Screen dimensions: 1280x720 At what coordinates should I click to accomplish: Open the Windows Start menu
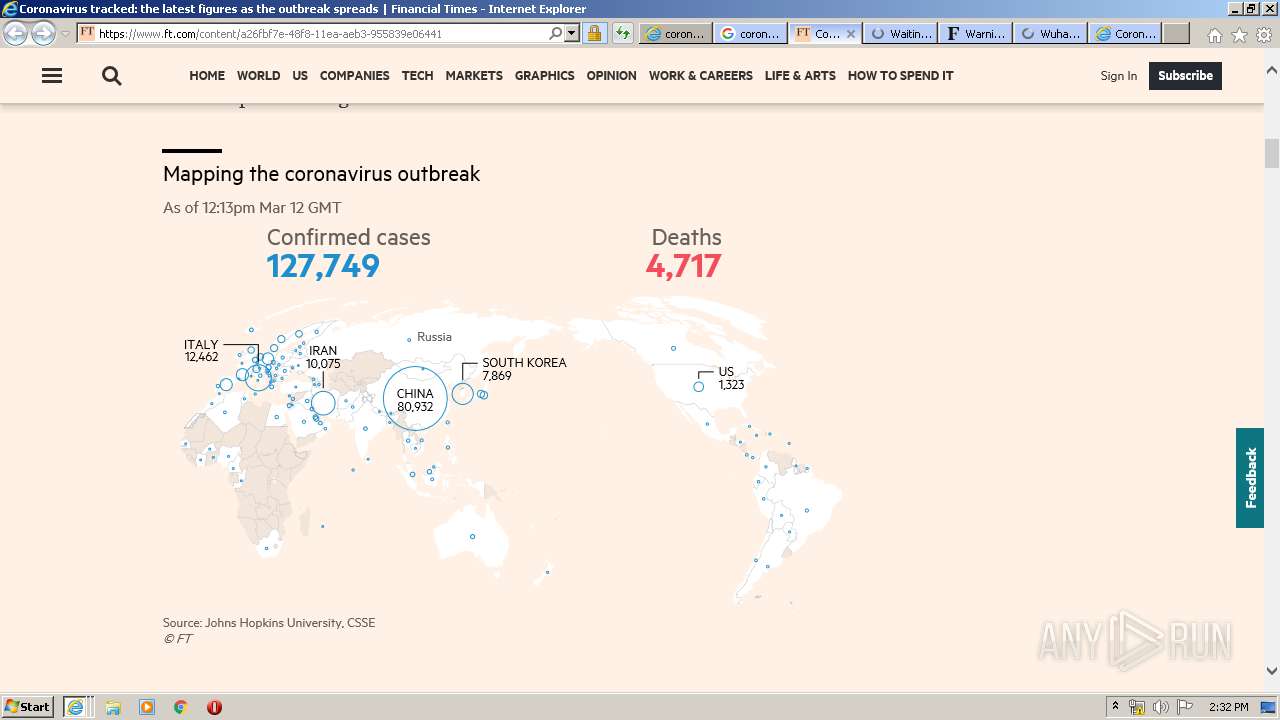point(28,707)
